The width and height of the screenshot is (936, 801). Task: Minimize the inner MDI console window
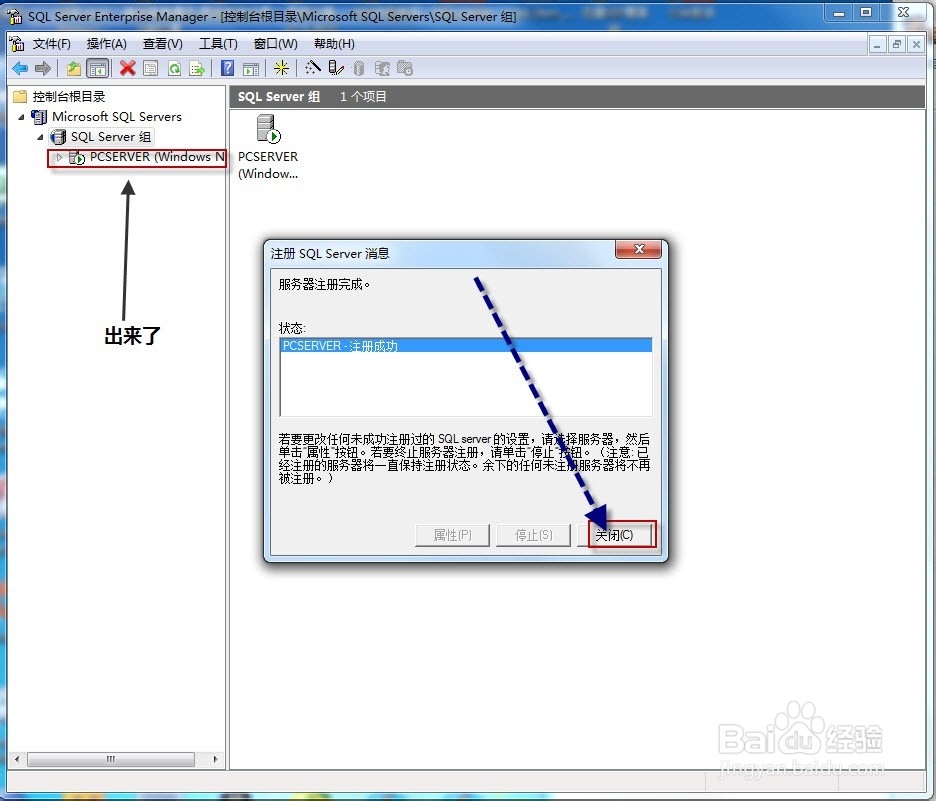tap(877, 44)
